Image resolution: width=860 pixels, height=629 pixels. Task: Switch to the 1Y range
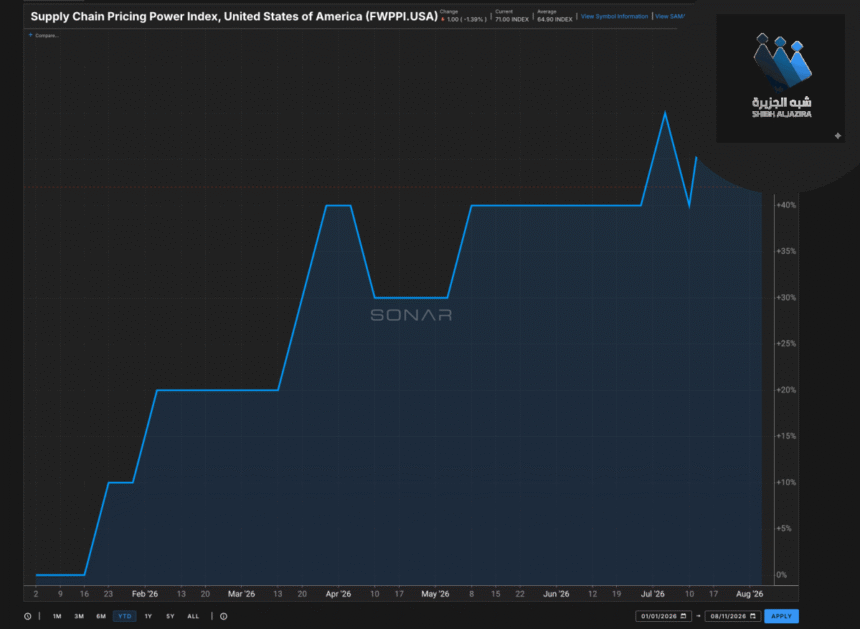pos(148,616)
